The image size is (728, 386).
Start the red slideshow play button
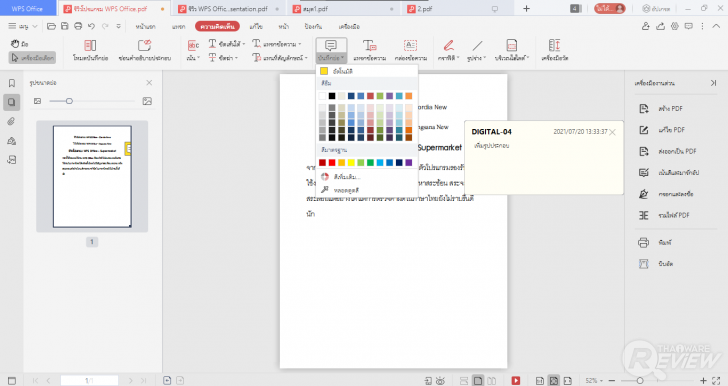[x=515, y=380]
